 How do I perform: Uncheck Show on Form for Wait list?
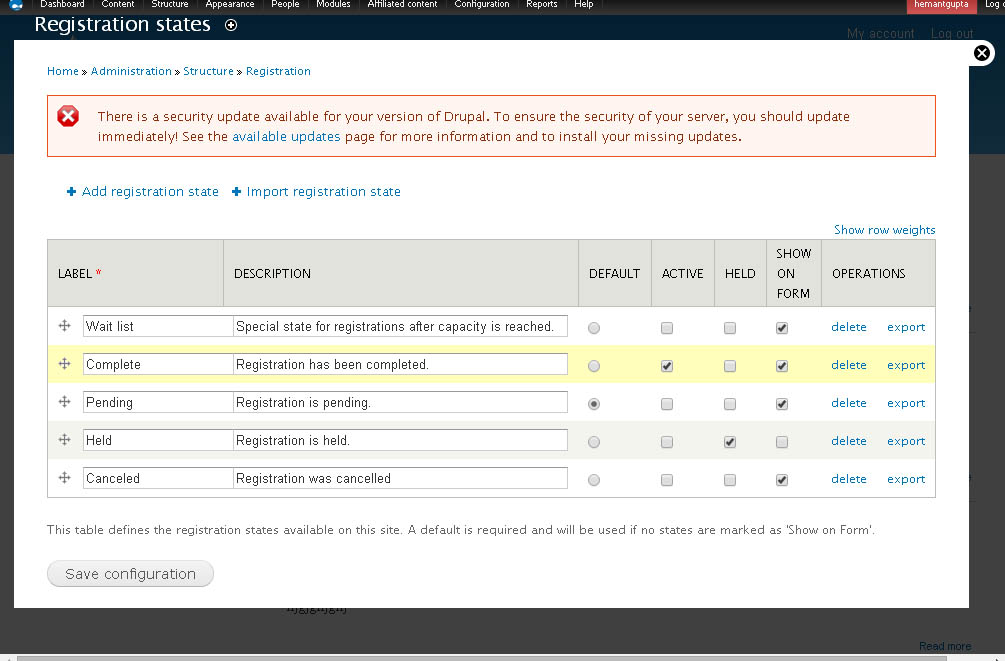click(782, 328)
